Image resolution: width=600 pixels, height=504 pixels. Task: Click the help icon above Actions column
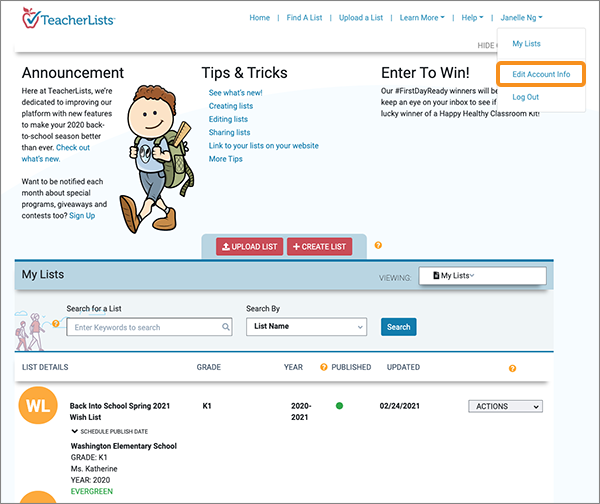click(512, 369)
